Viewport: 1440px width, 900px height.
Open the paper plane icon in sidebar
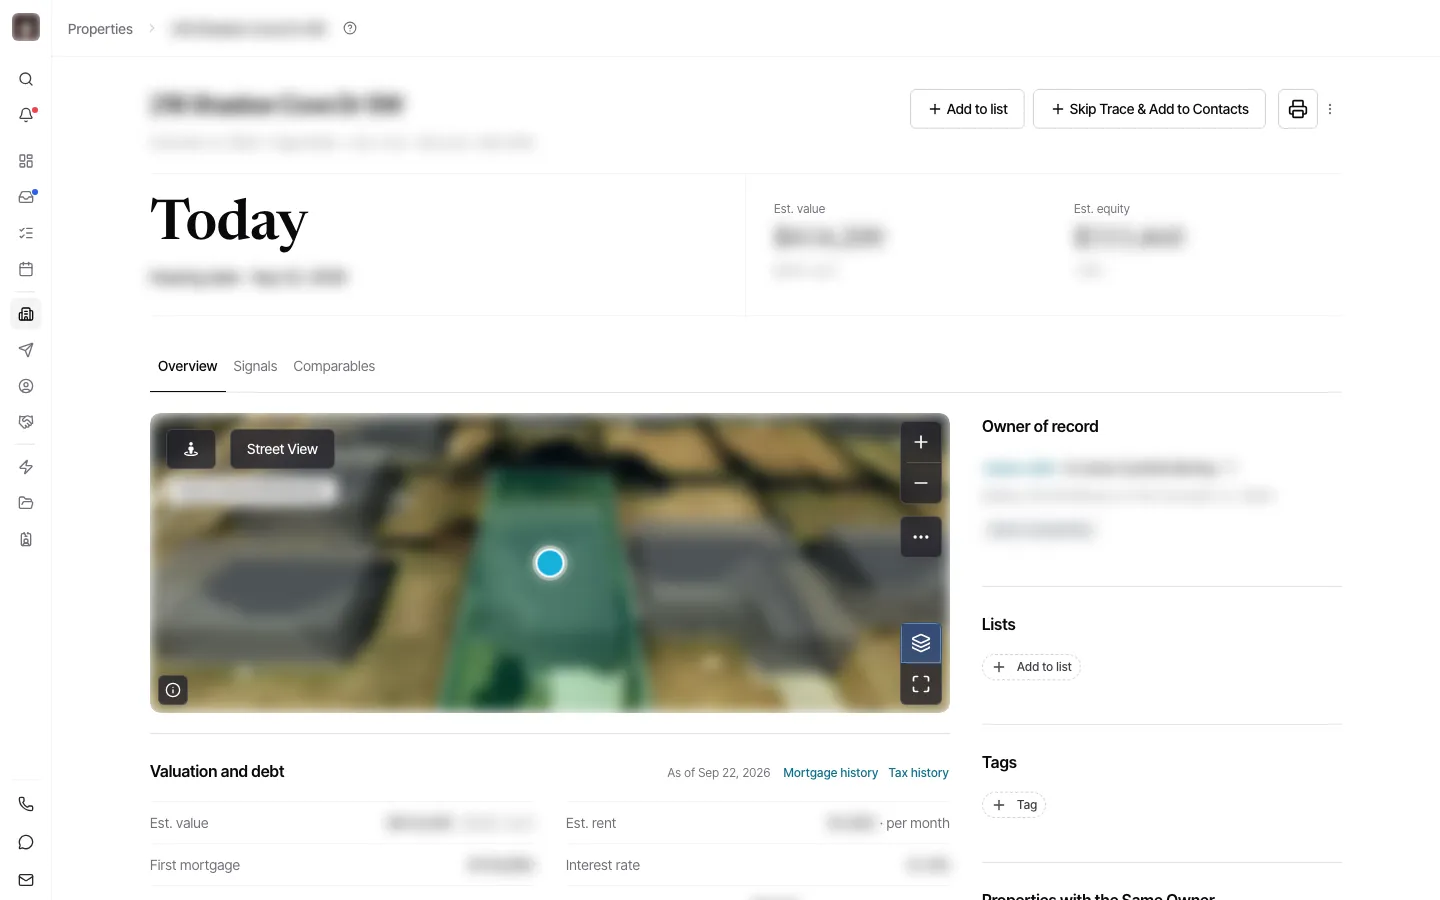point(26,350)
